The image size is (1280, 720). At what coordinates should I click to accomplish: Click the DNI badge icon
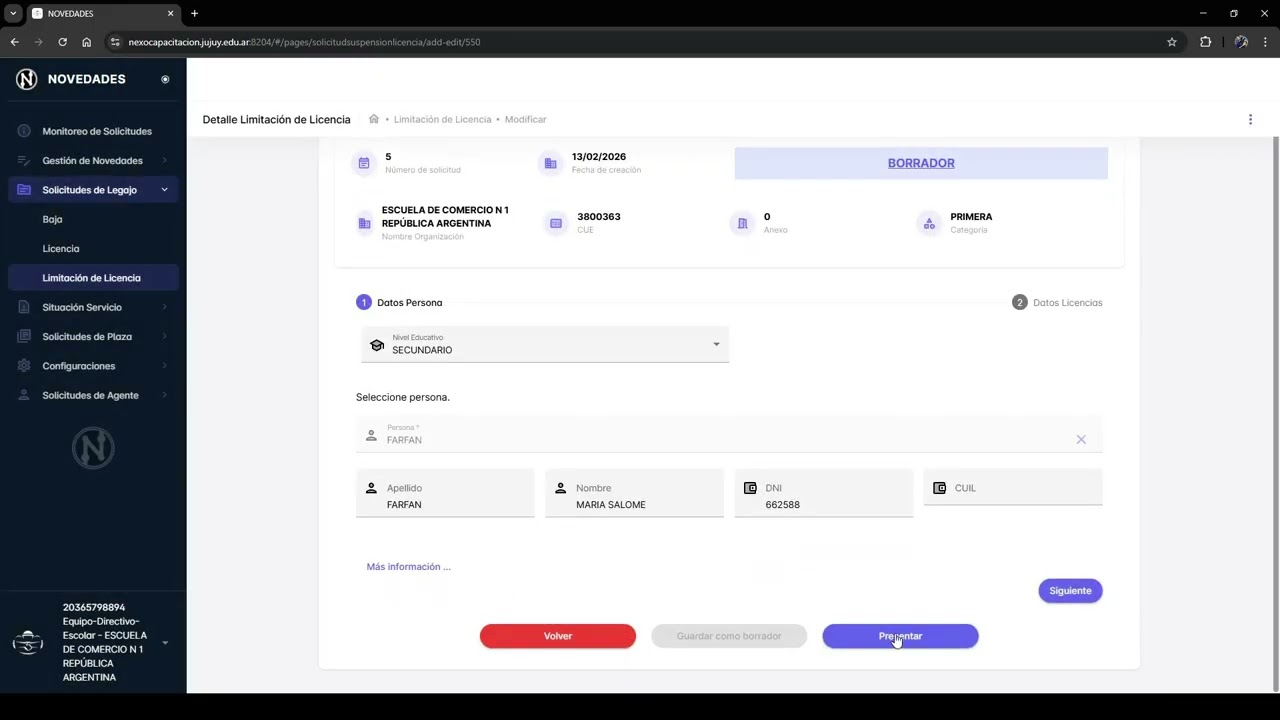[750, 488]
